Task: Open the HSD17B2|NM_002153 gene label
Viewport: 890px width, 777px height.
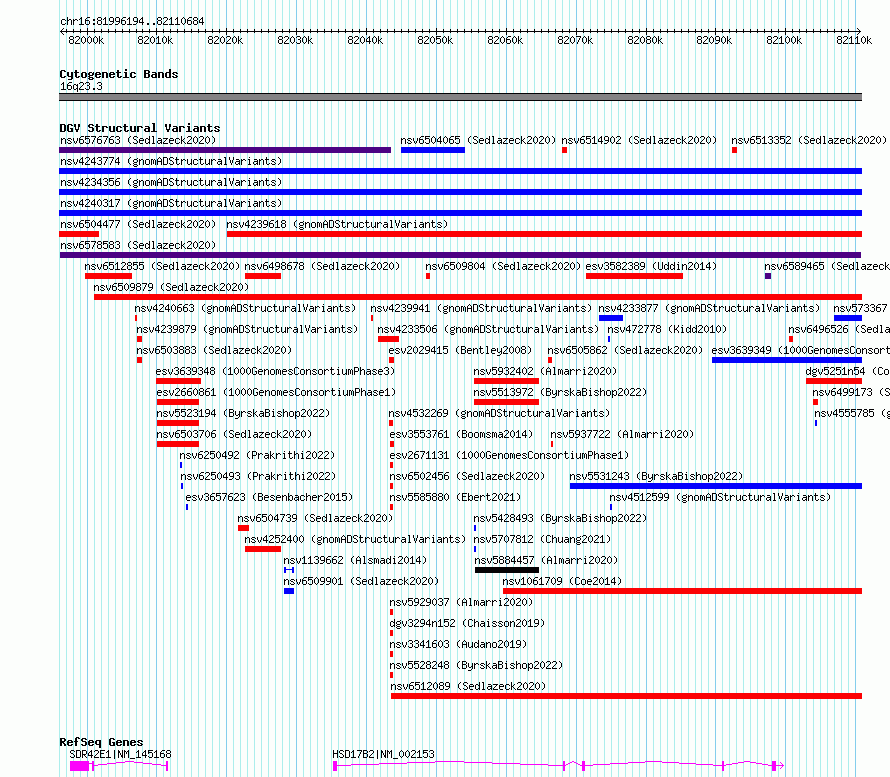Action: (383, 754)
